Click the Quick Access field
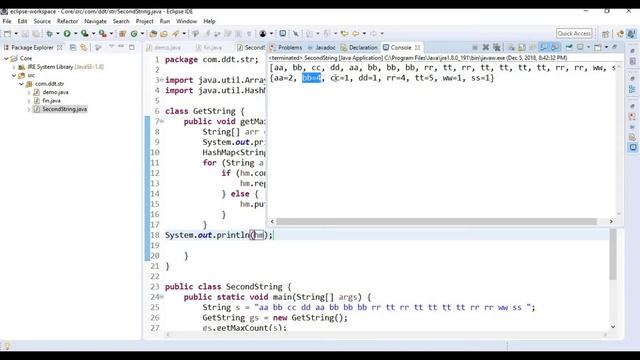 (574, 33)
